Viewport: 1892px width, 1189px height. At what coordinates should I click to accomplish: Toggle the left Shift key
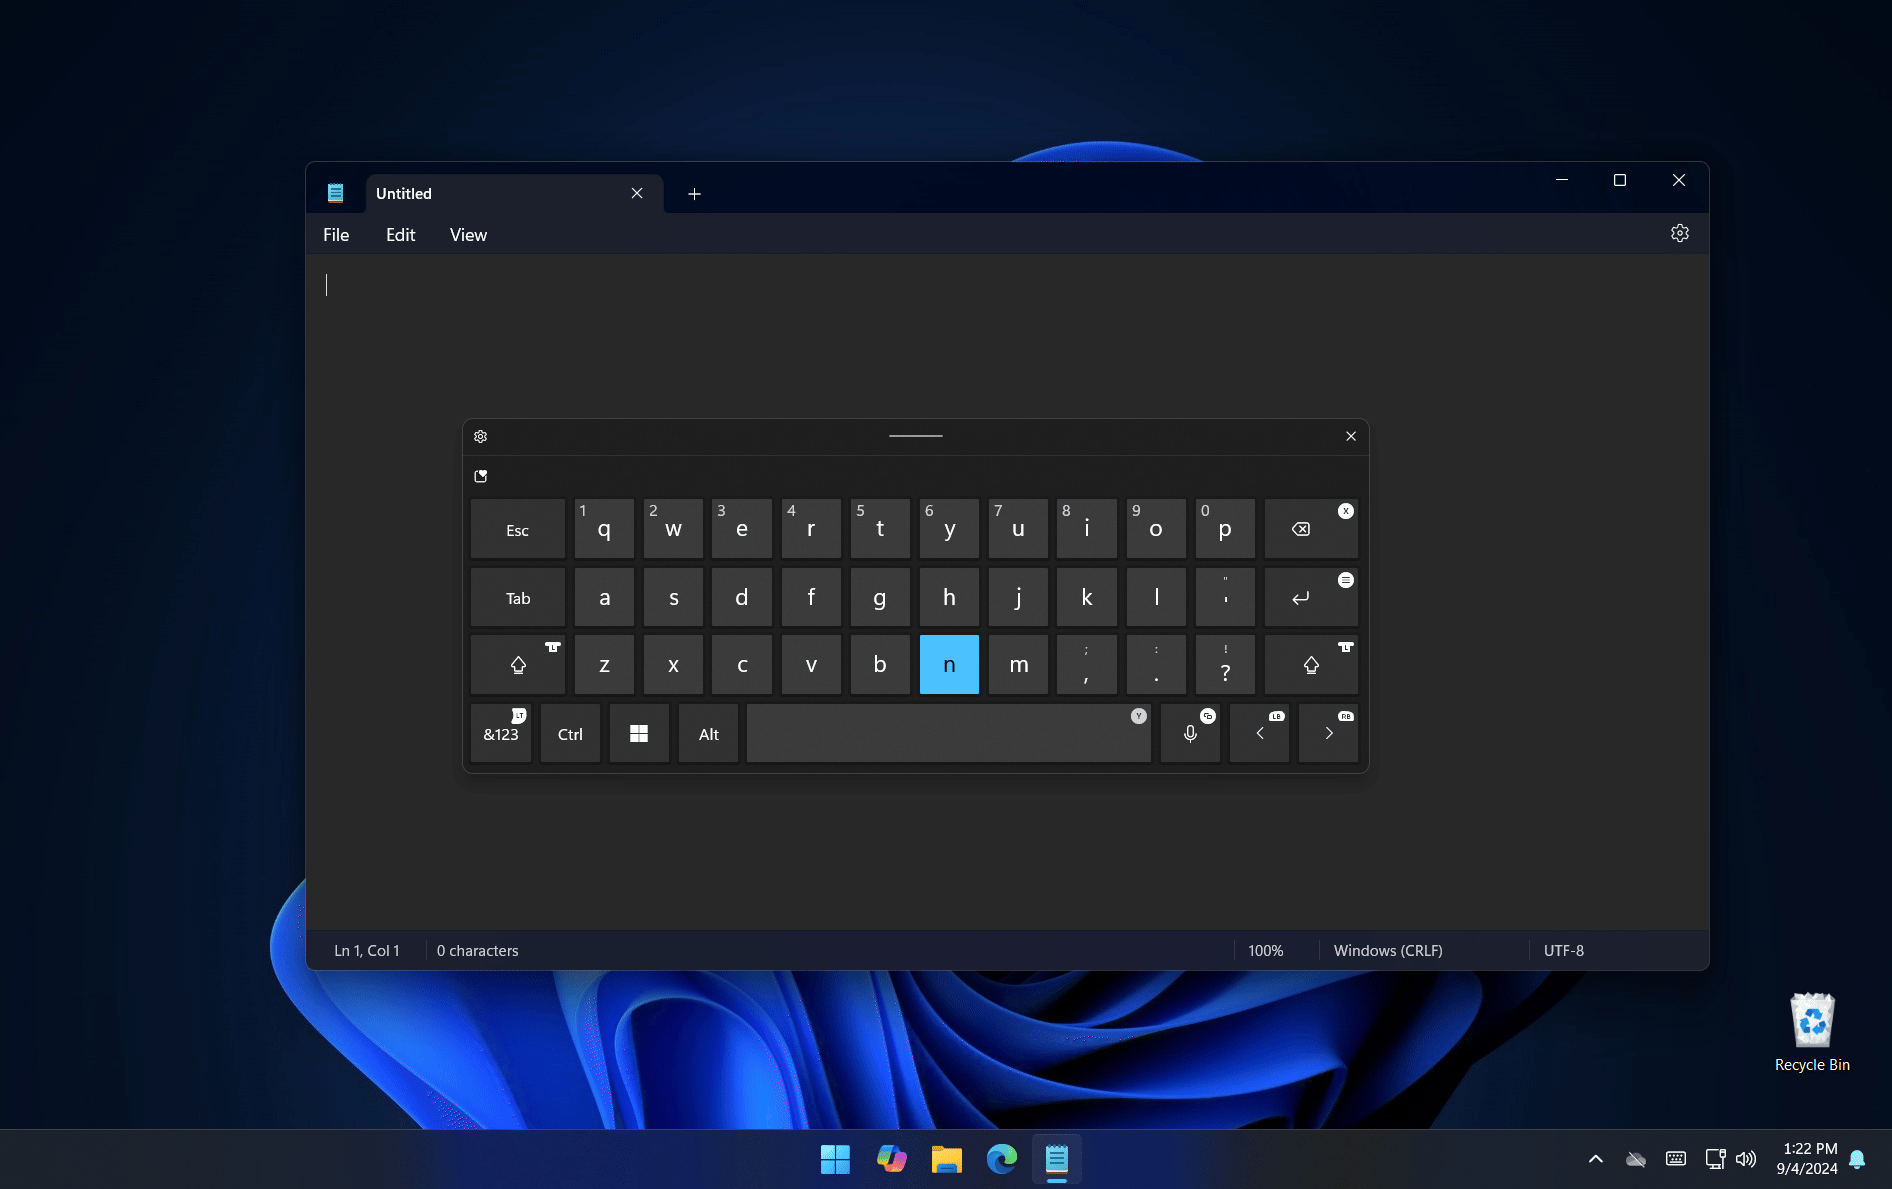[x=518, y=665]
